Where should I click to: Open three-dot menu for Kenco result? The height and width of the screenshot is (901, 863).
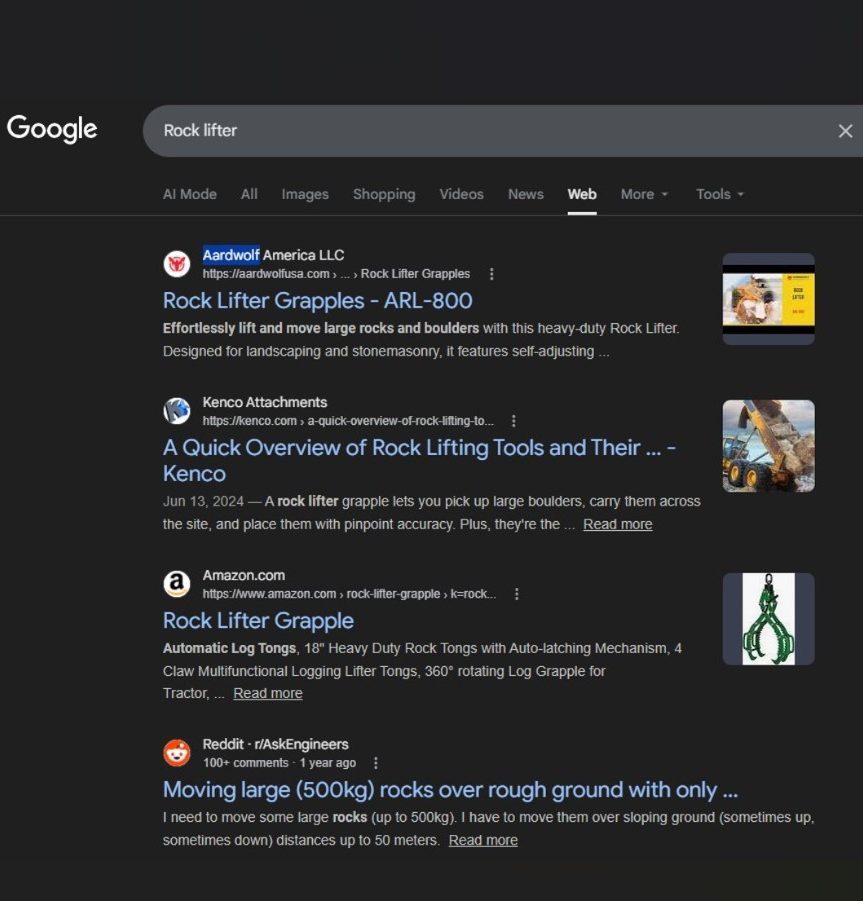click(514, 421)
